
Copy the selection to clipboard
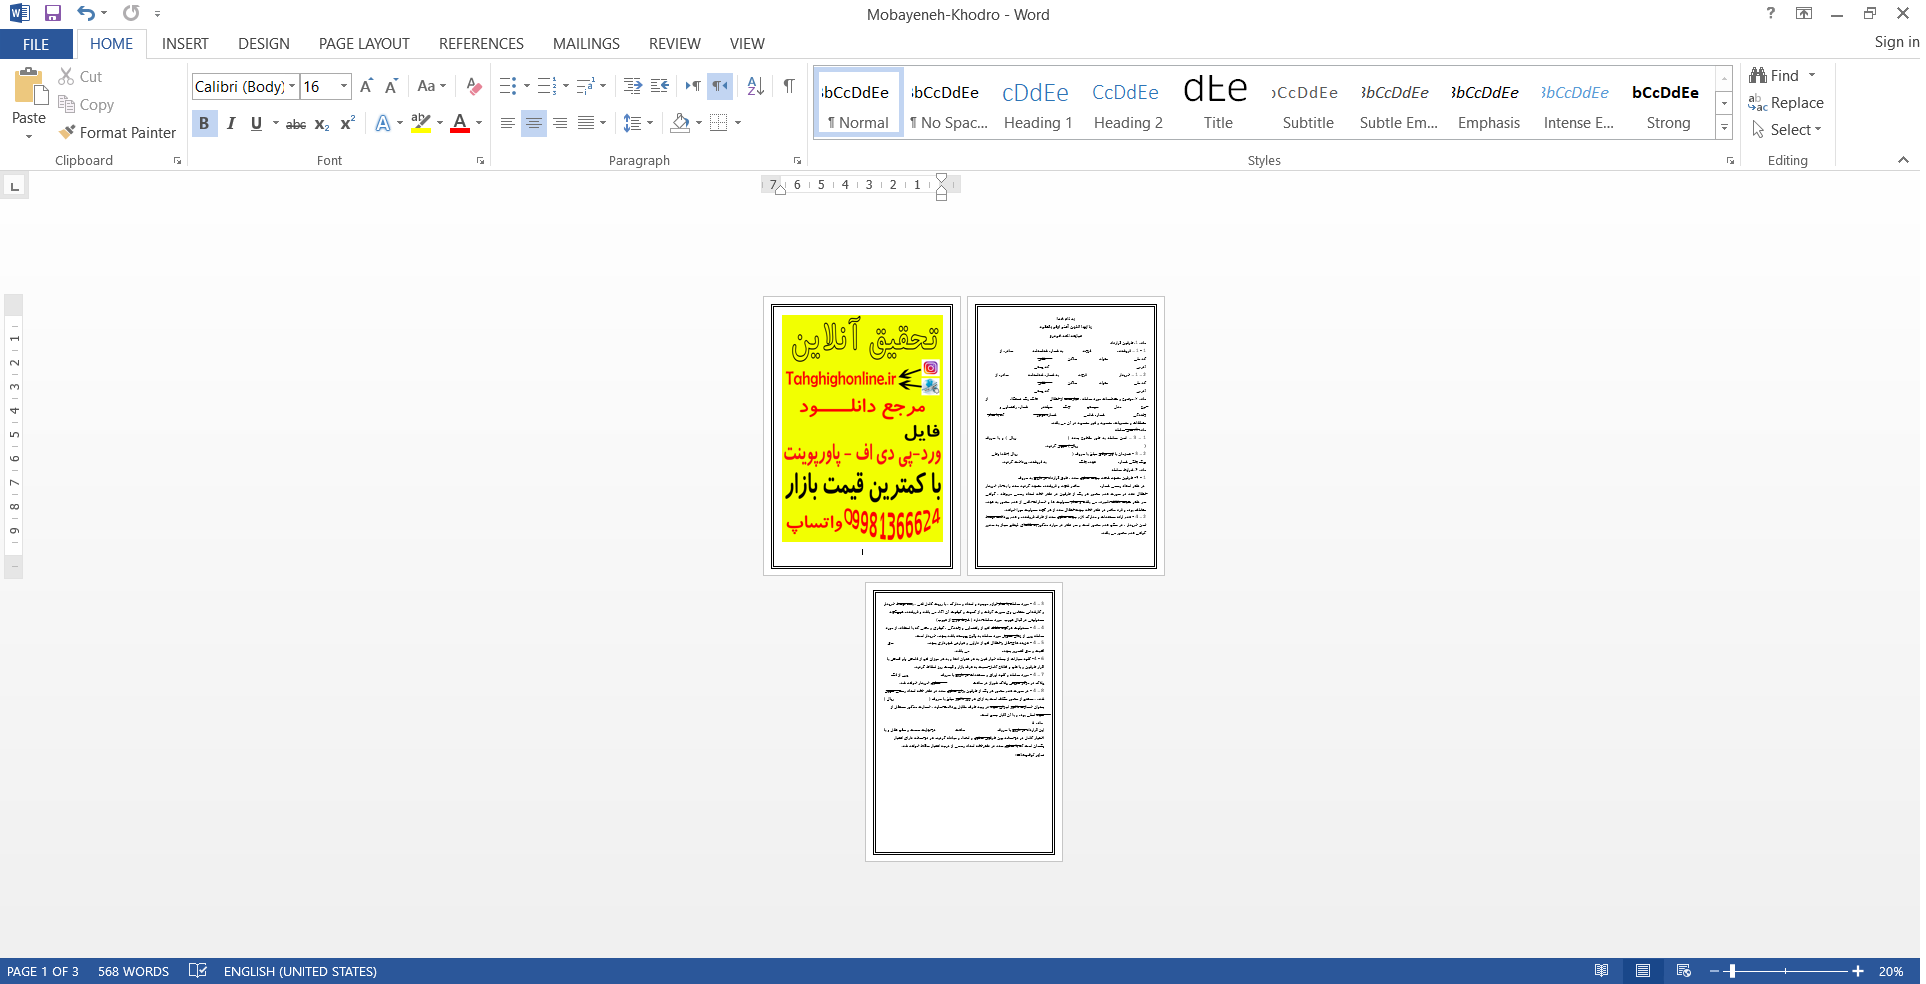[86, 104]
